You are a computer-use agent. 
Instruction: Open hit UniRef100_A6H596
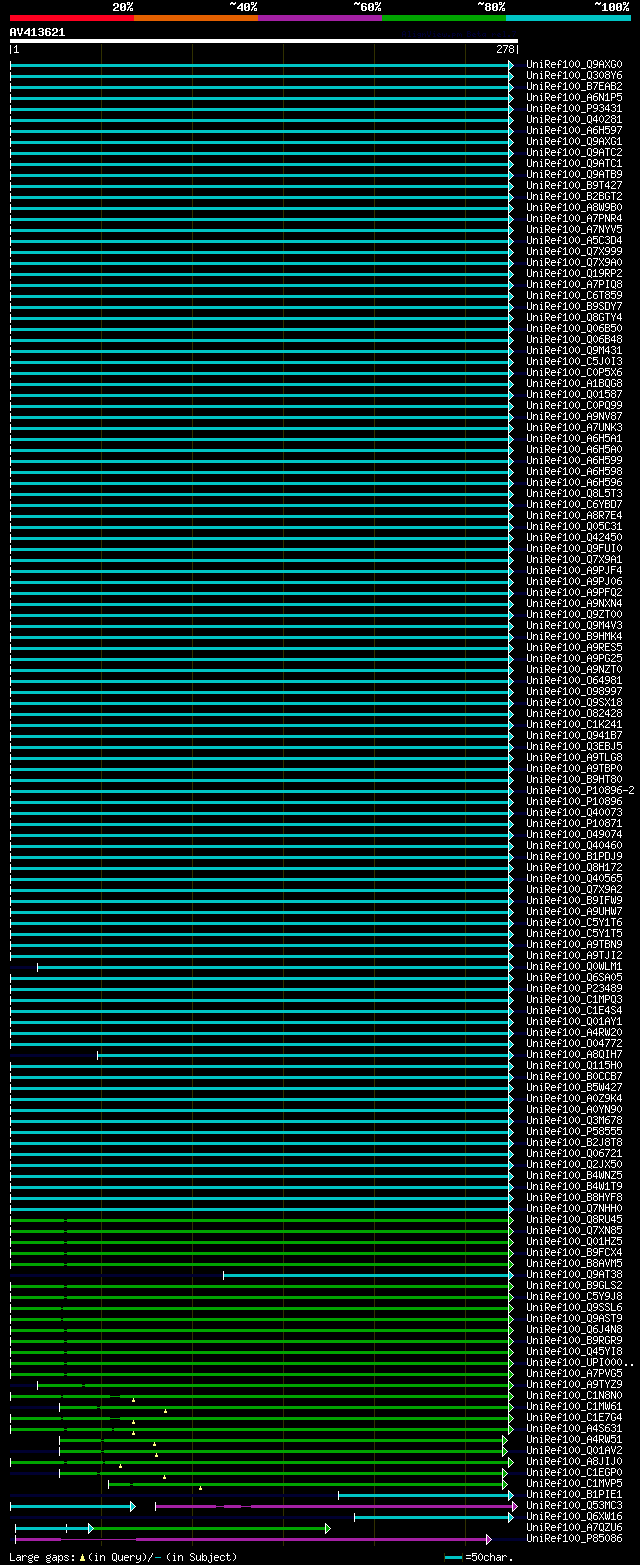point(574,482)
